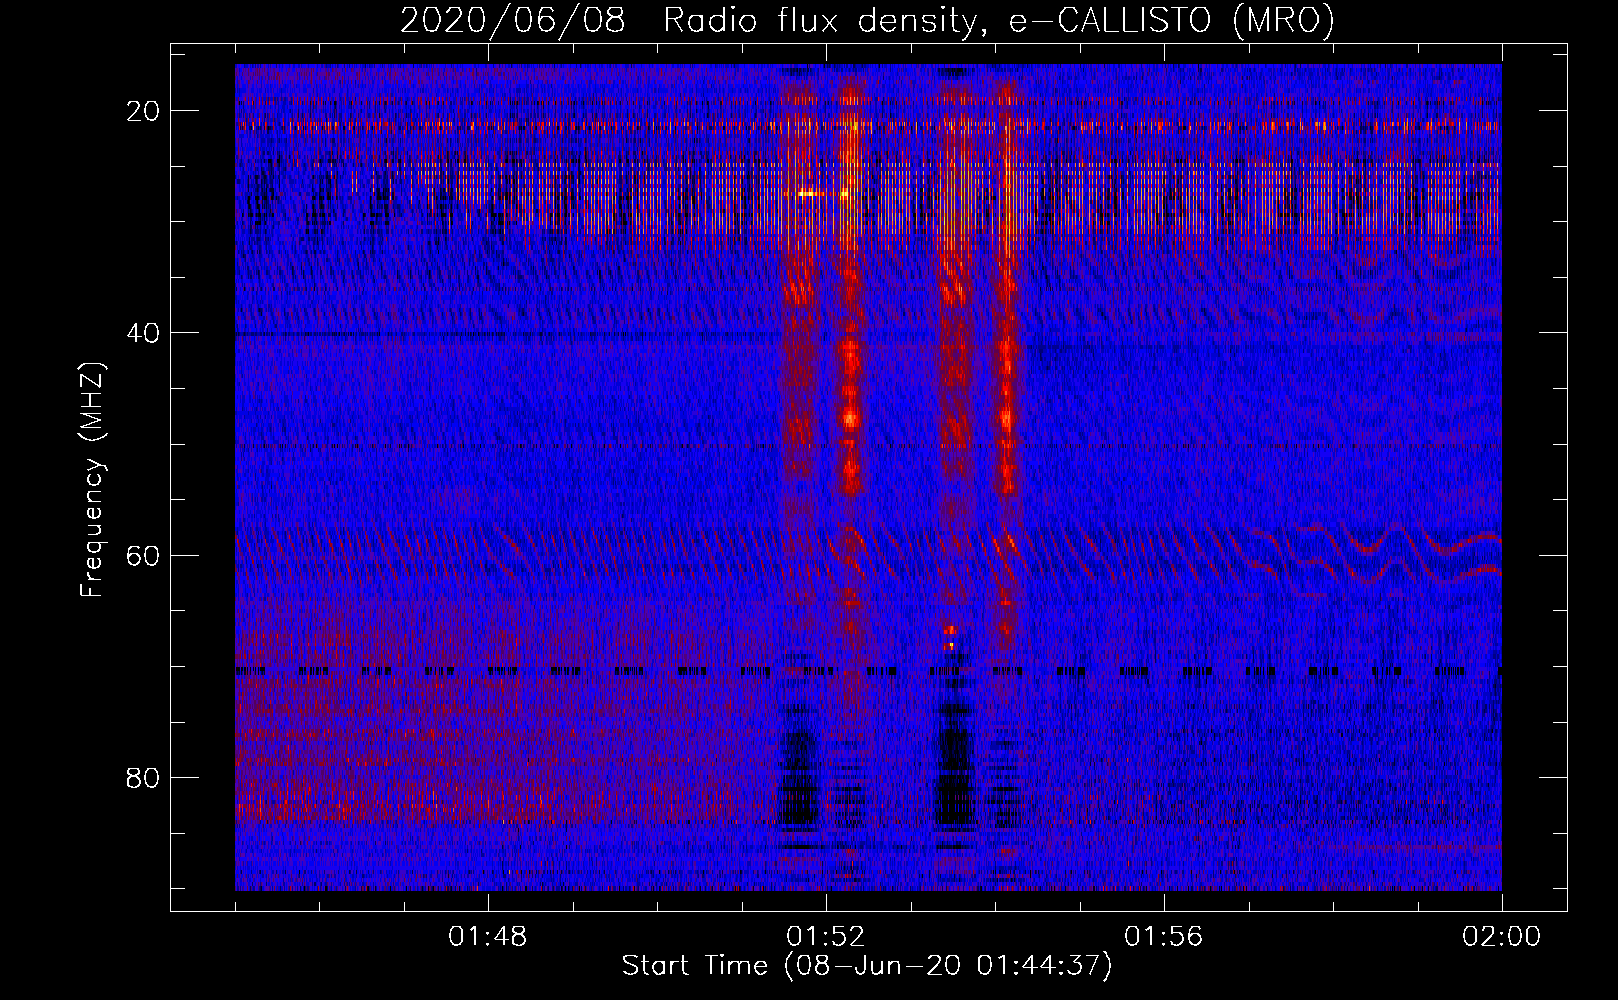1618x1000 pixels.
Task: Click the 80 MHz frequency tick label
Action: pyautogui.click(x=143, y=777)
